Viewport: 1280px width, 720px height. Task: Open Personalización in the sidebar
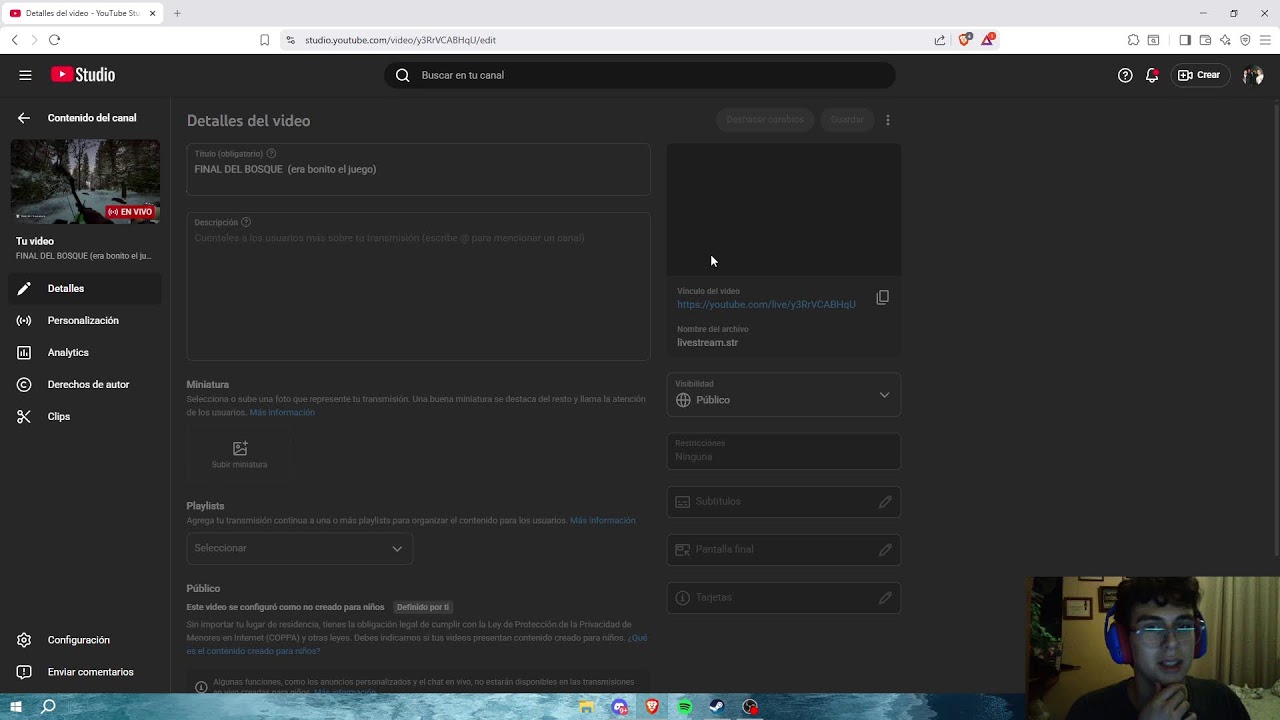pos(85,320)
